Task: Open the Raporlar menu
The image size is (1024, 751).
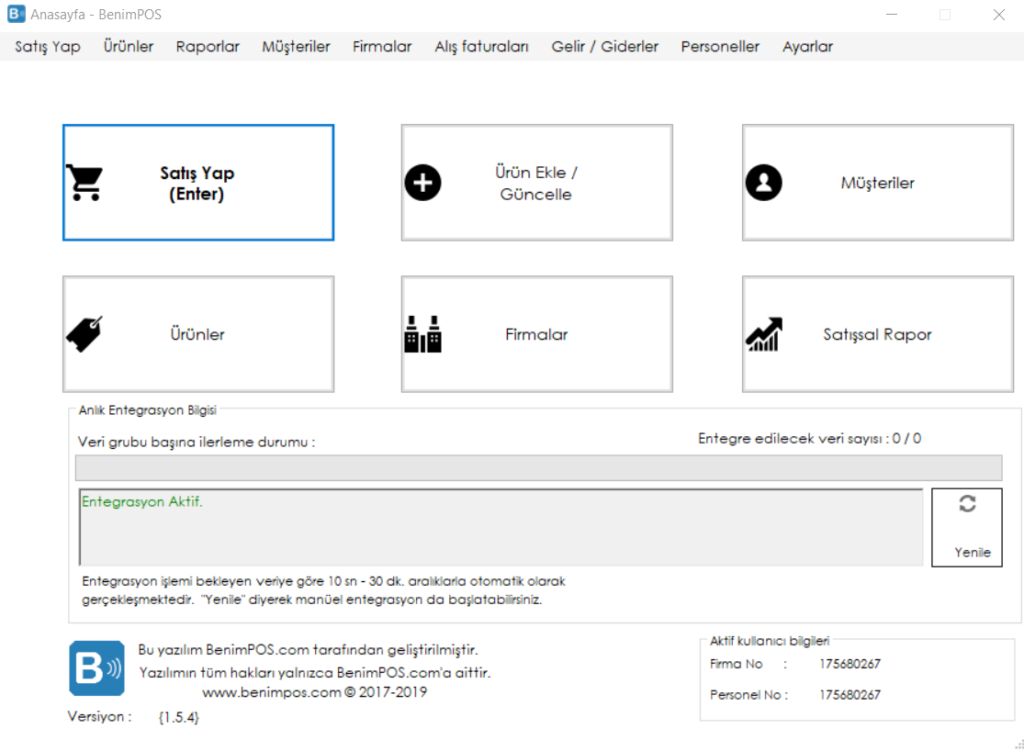Action: coord(208,46)
